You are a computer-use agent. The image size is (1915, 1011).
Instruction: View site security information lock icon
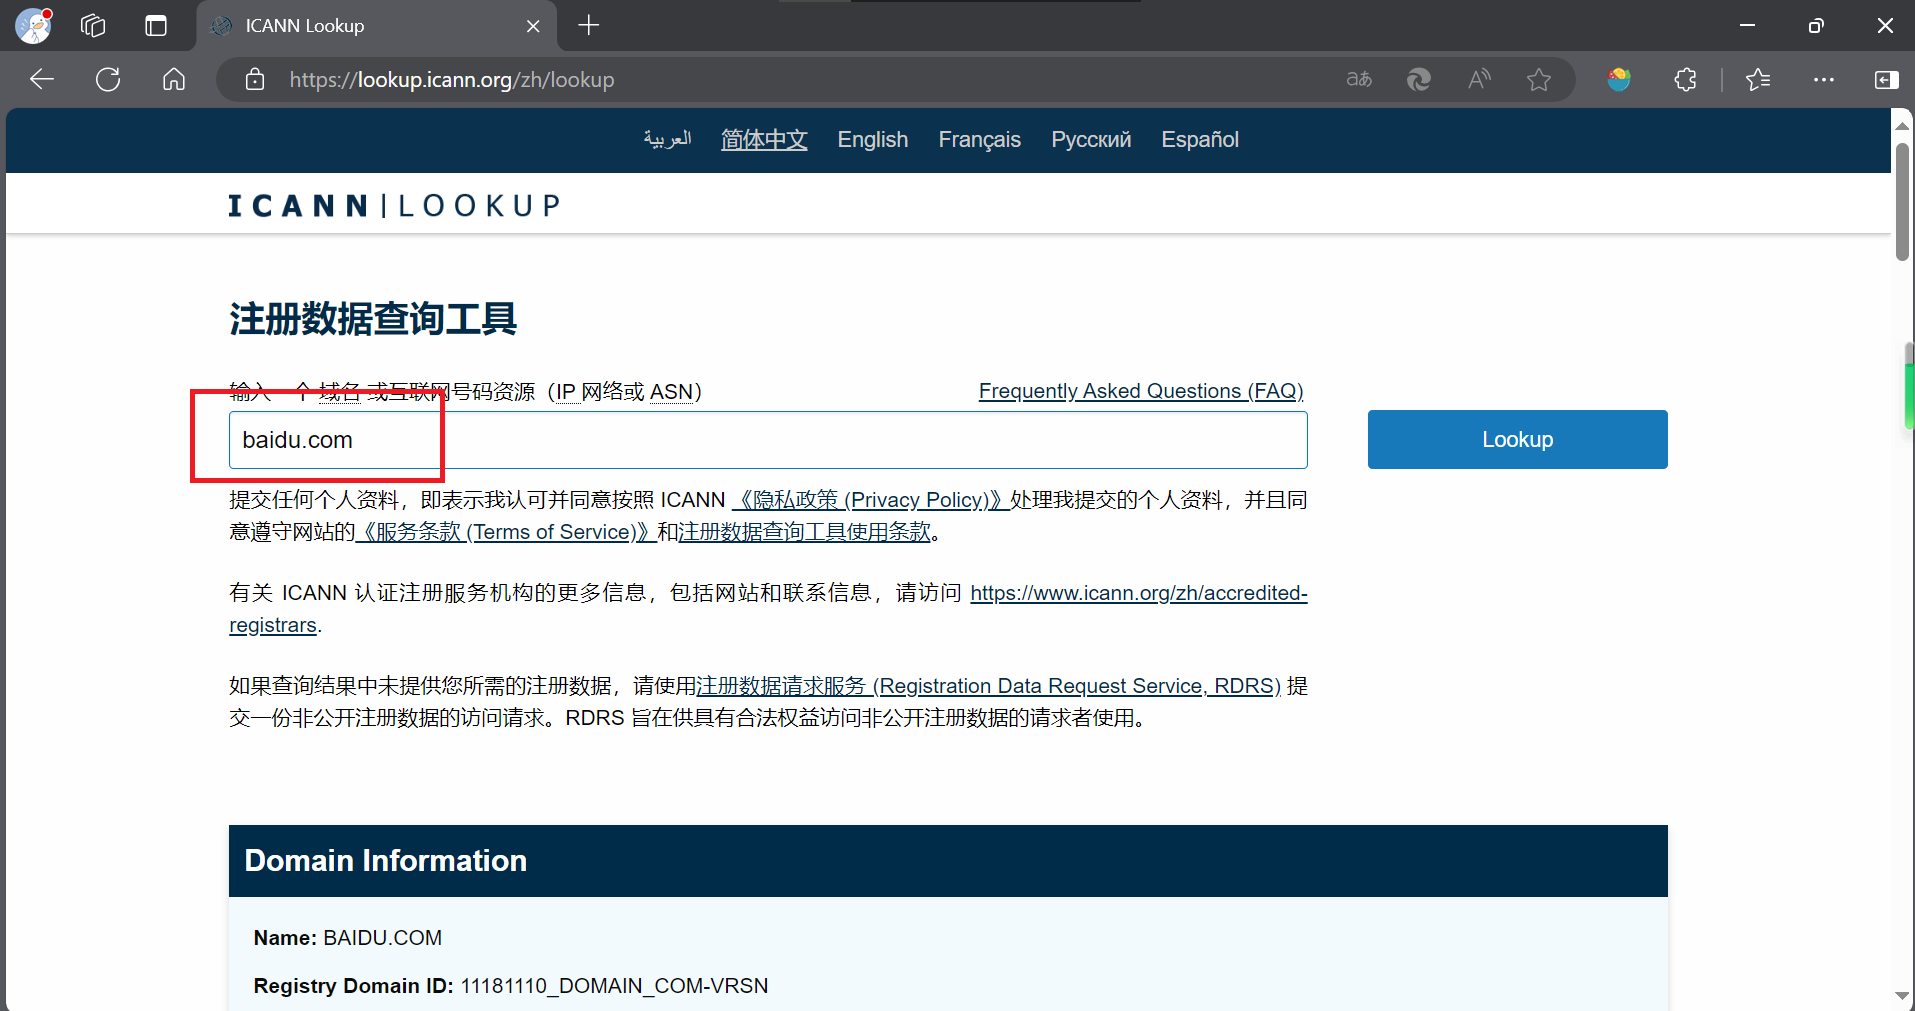coord(255,79)
